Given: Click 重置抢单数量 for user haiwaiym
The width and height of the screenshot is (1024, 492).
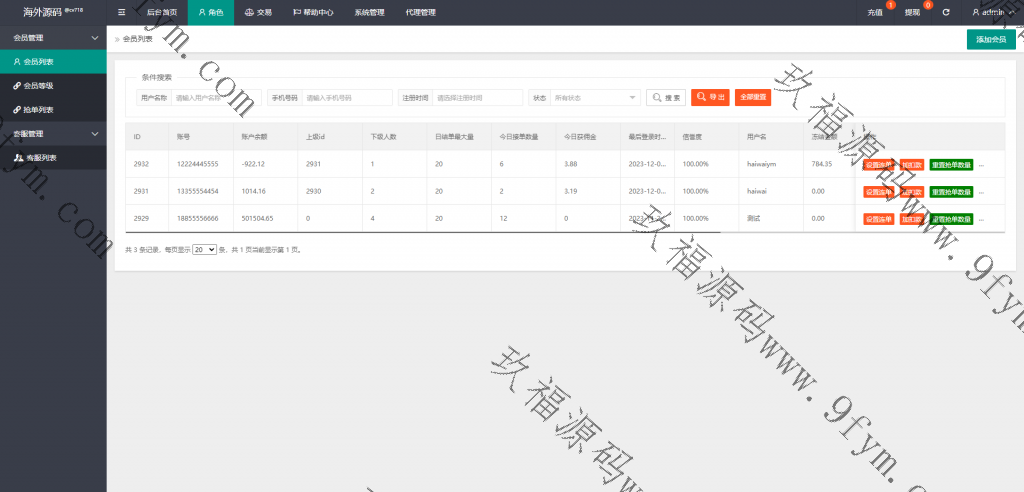Looking at the screenshot, I should pos(950,164).
